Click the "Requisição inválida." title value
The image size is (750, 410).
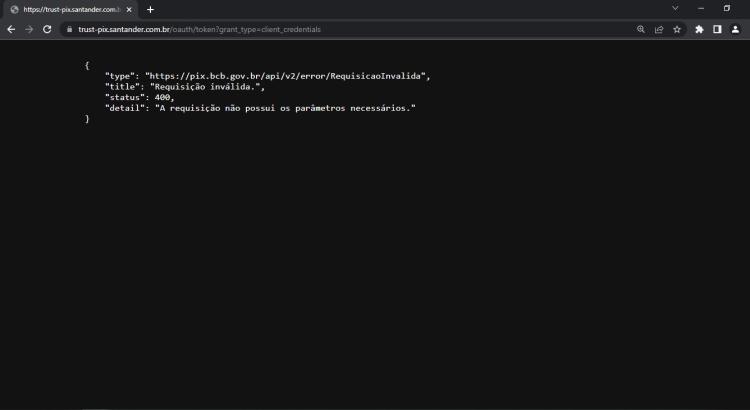(x=205, y=87)
